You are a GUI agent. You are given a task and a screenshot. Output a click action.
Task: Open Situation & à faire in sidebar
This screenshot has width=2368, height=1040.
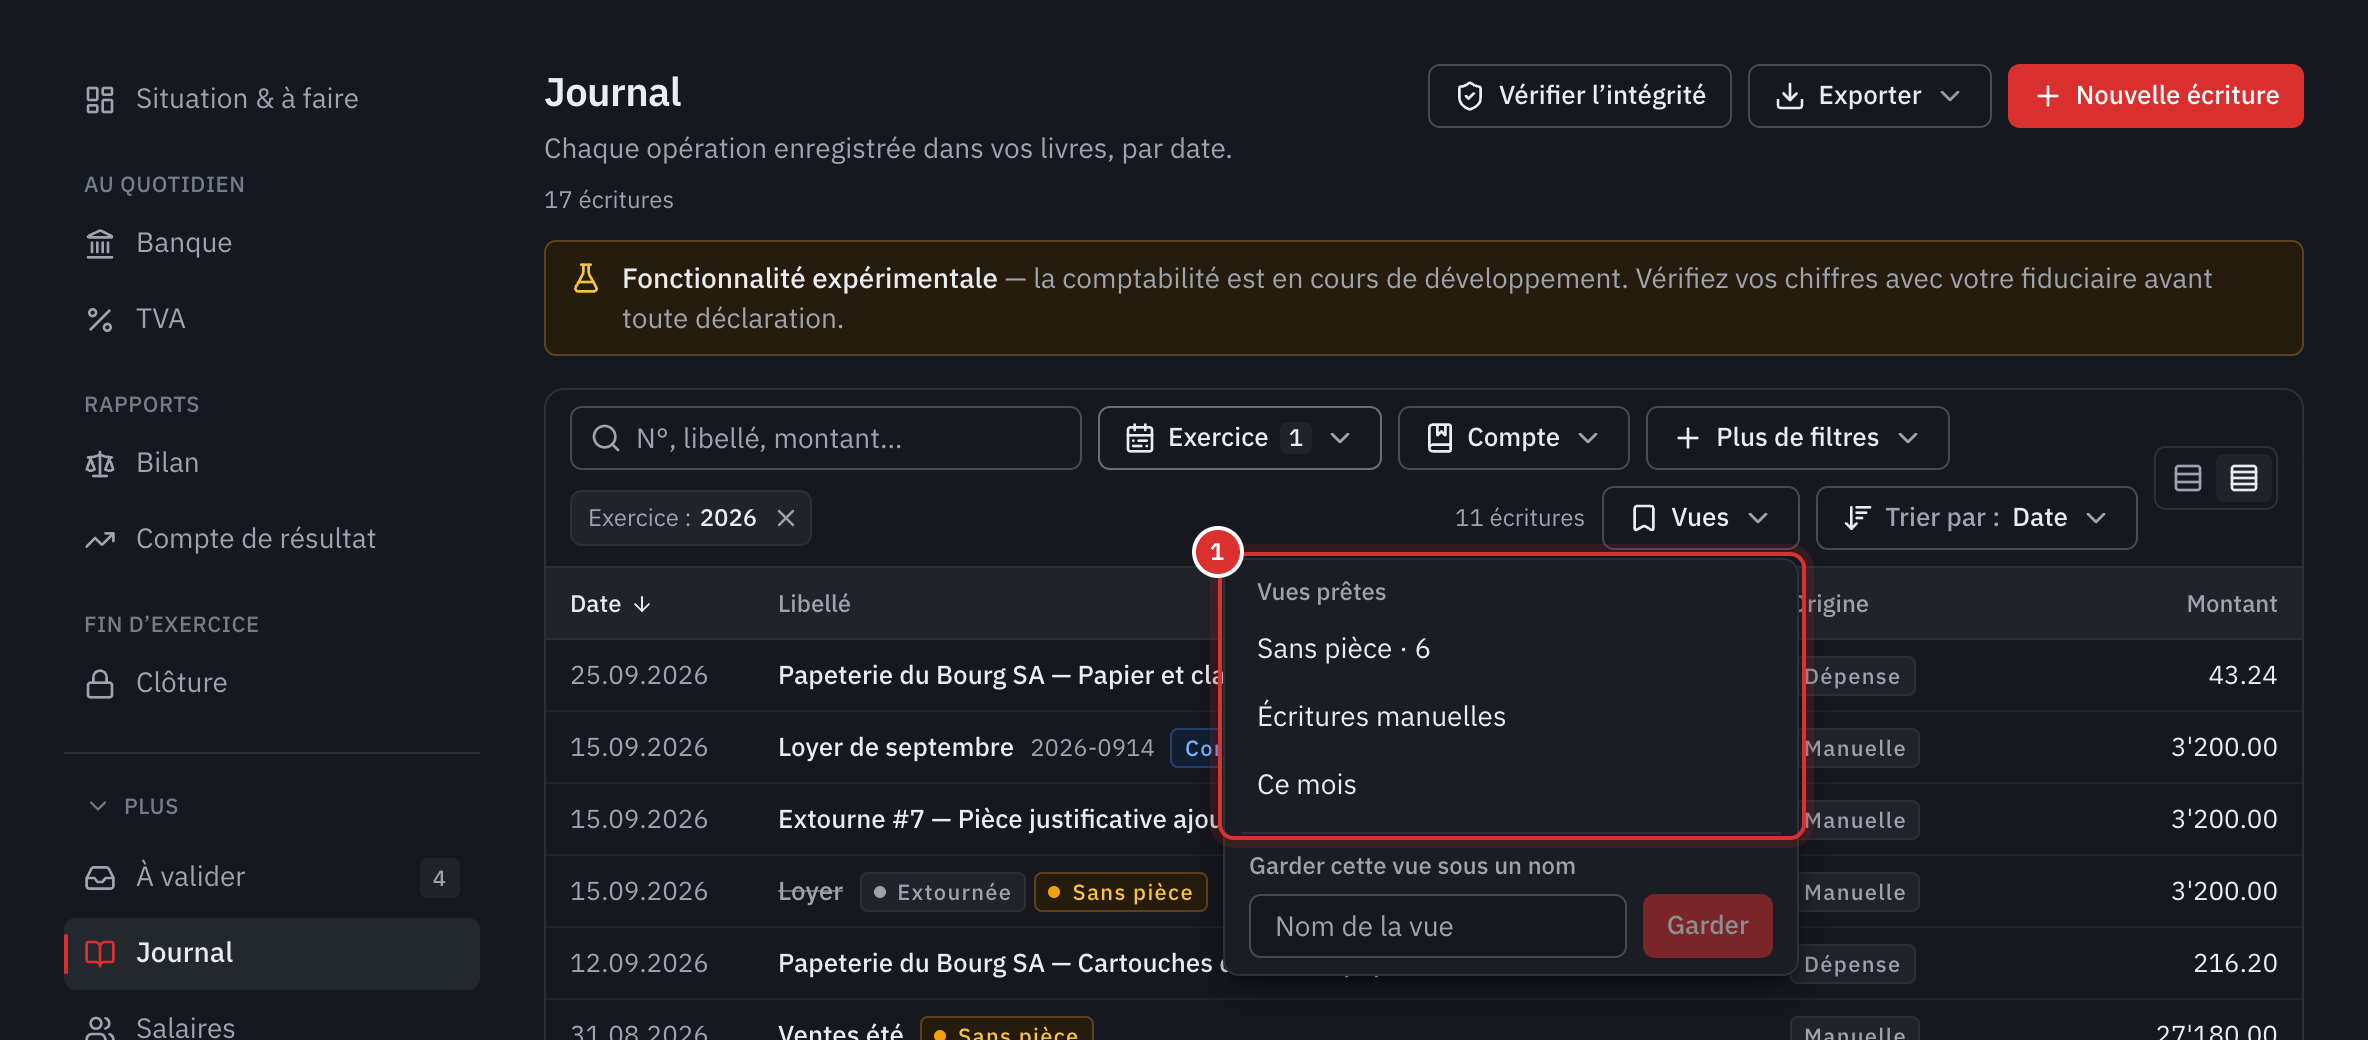coord(272,98)
